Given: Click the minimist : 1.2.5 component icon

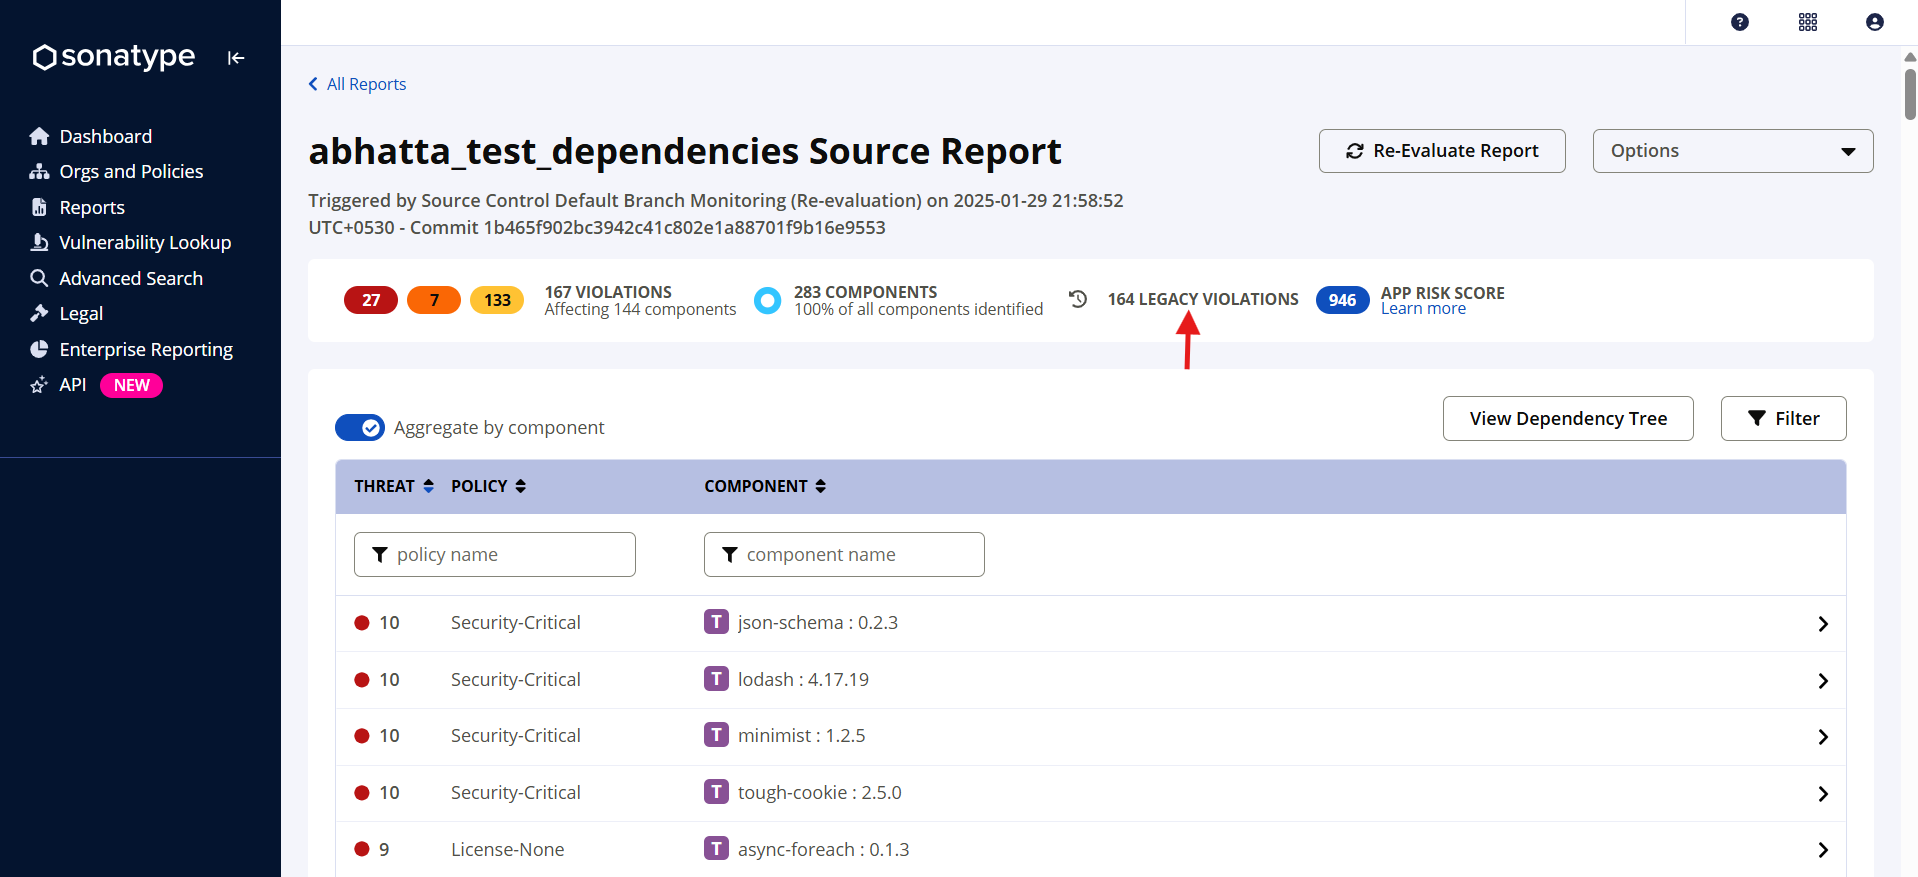Looking at the screenshot, I should coord(716,735).
